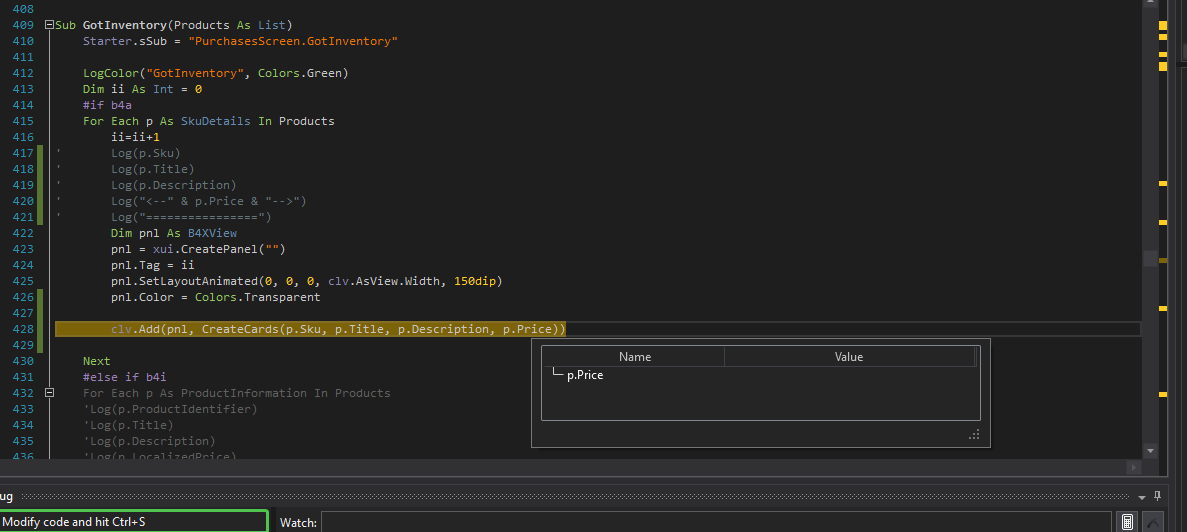The height and width of the screenshot is (532, 1187).
Task: Click the calculator icon beside Watch field
Action: point(1127,522)
